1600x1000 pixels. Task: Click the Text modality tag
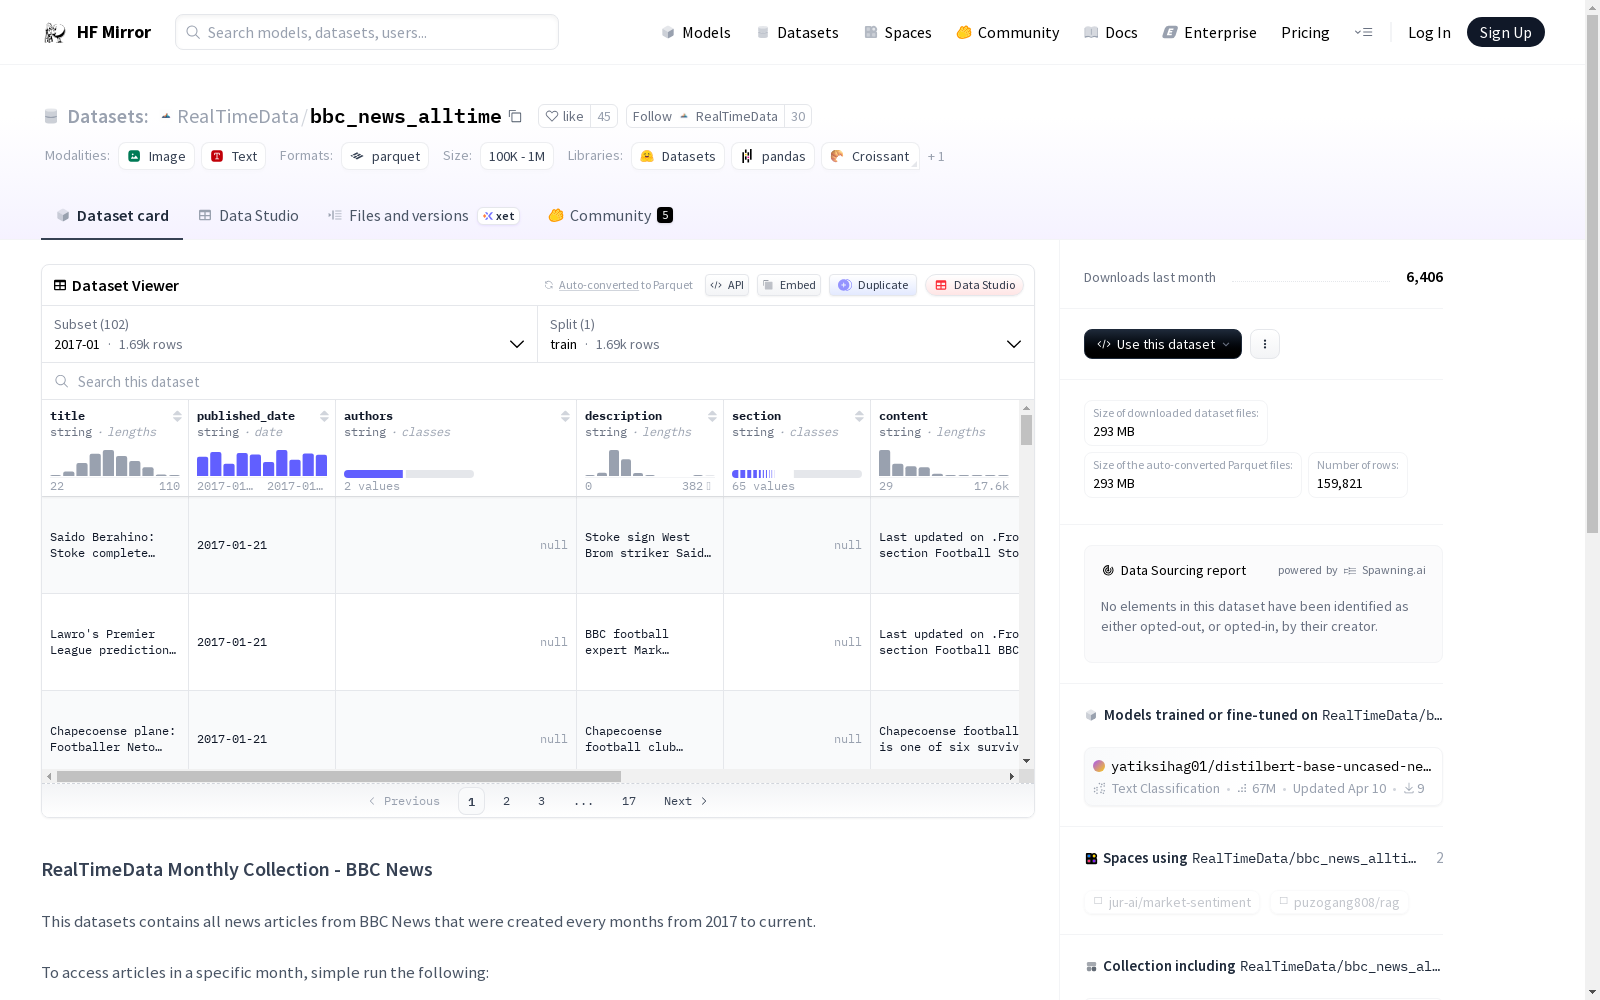[x=234, y=156]
